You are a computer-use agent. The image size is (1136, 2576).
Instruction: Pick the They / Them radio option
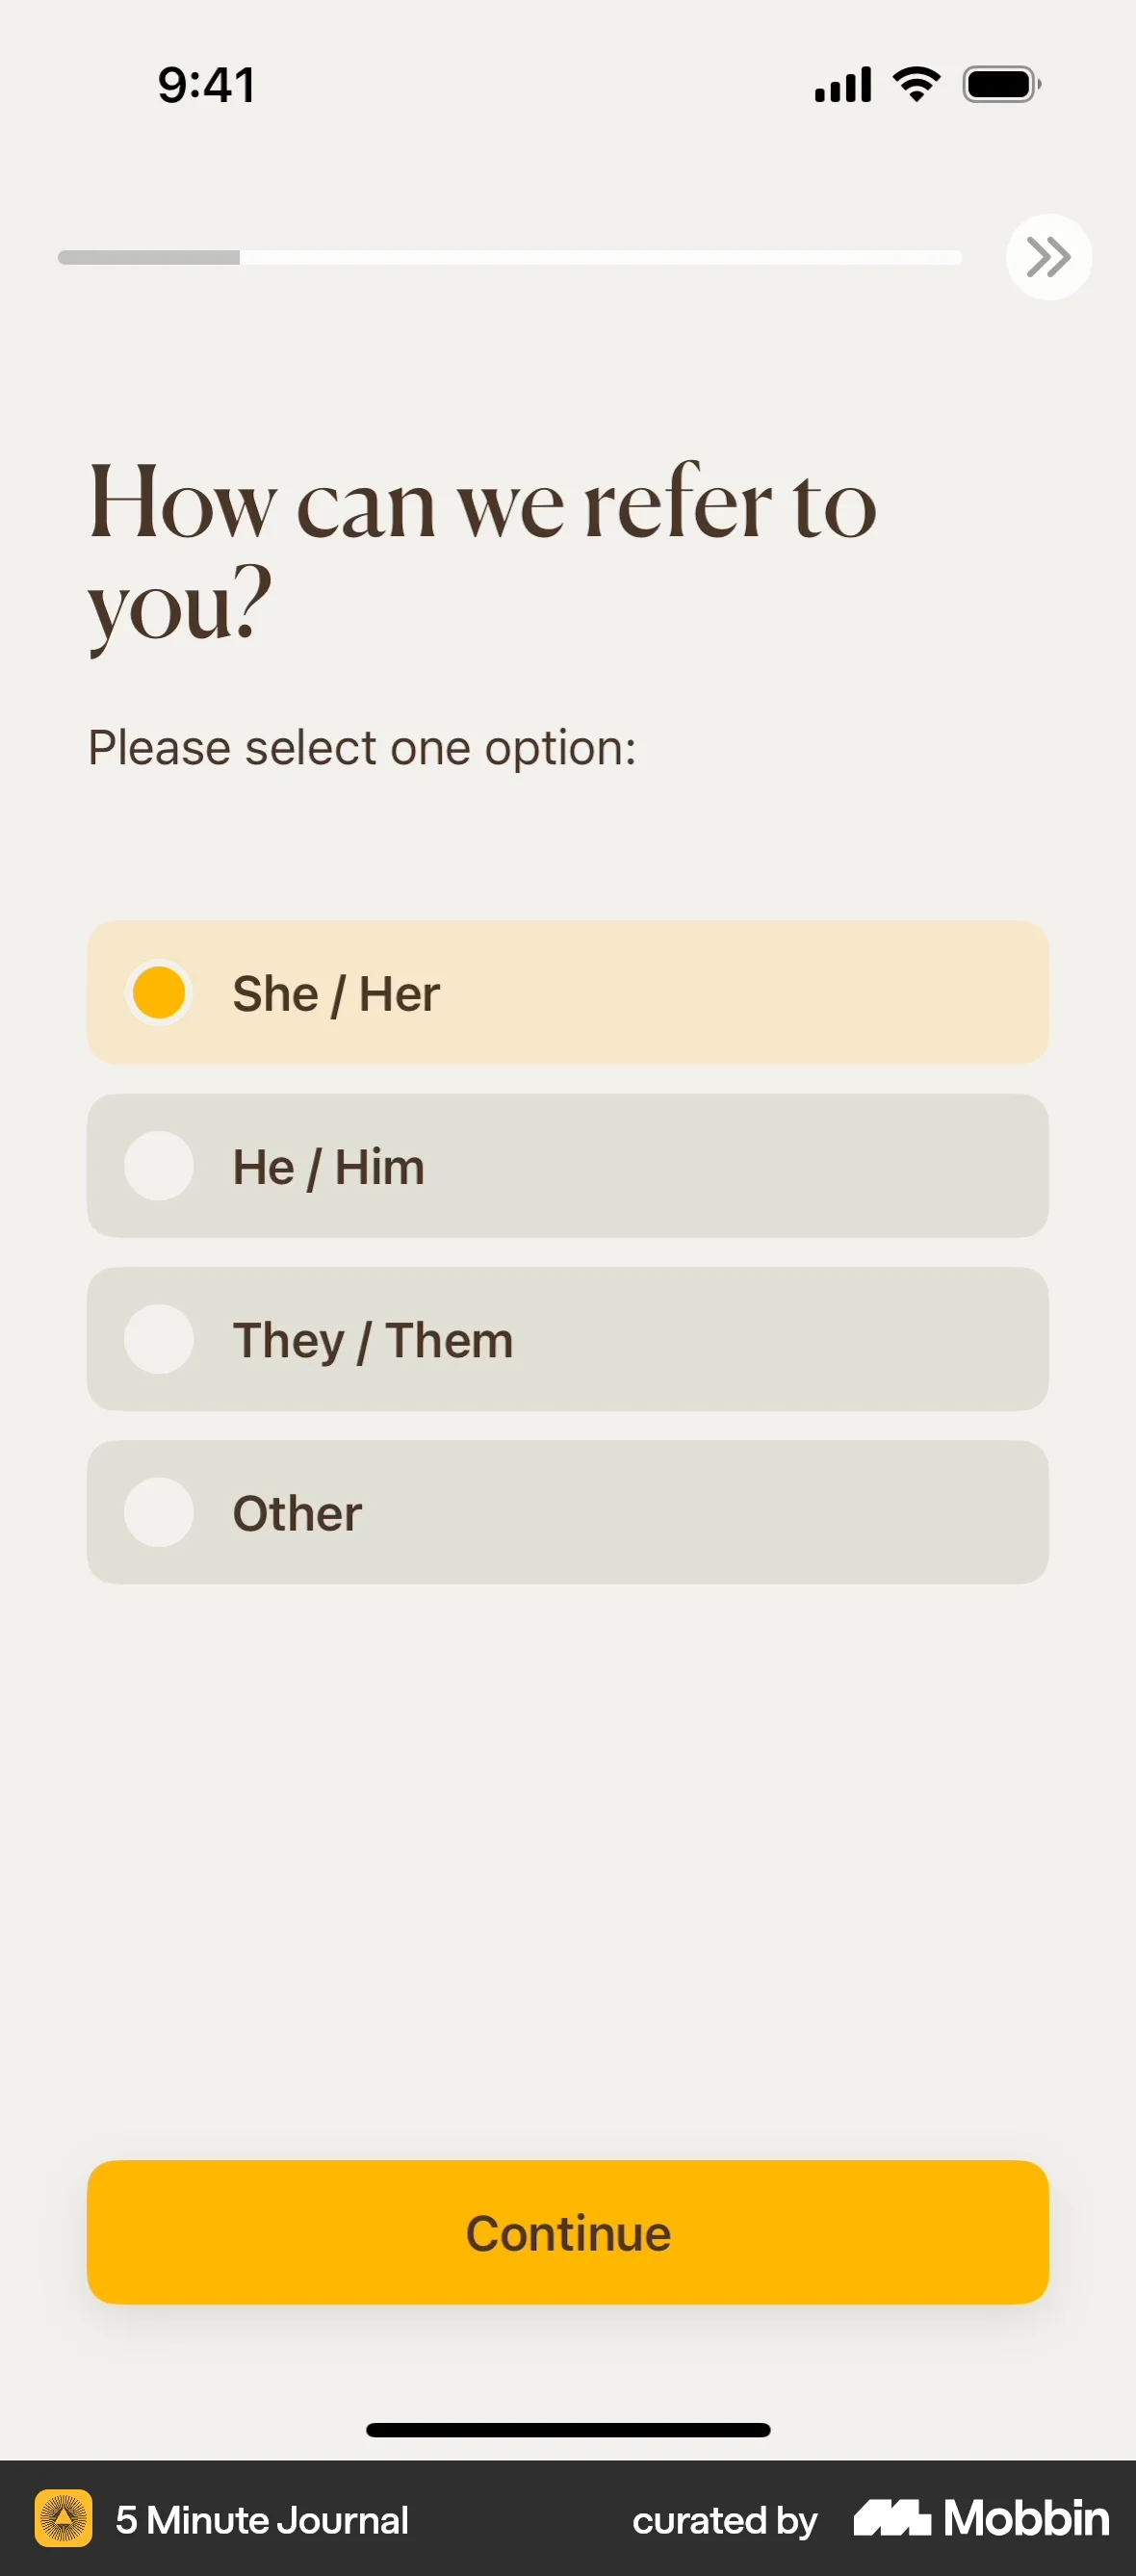pyautogui.click(x=159, y=1339)
